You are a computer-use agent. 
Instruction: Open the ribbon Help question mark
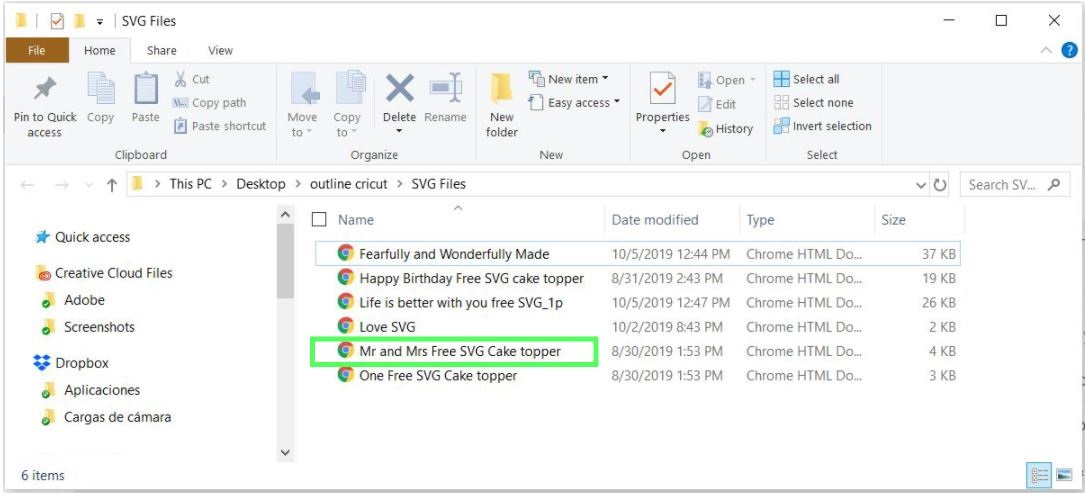(x=1069, y=50)
